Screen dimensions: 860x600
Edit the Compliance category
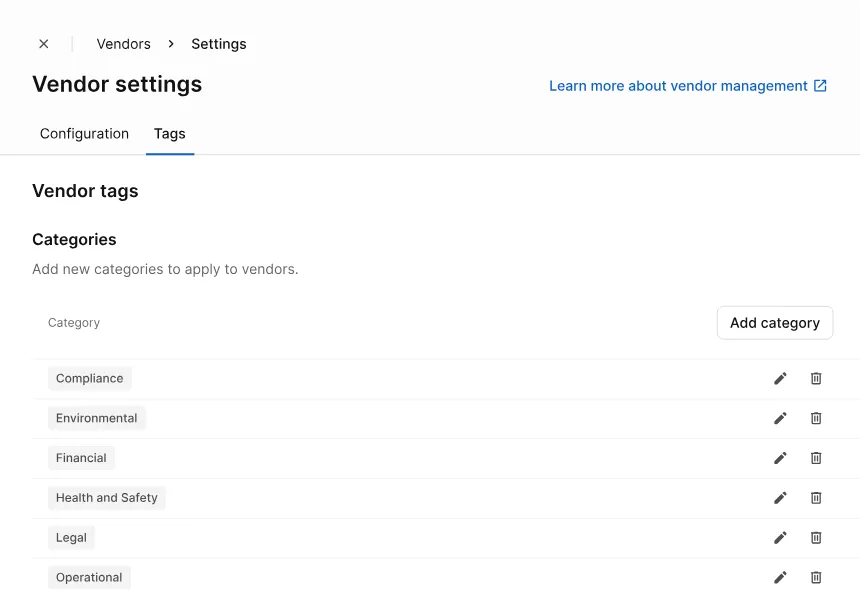pos(780,379)
